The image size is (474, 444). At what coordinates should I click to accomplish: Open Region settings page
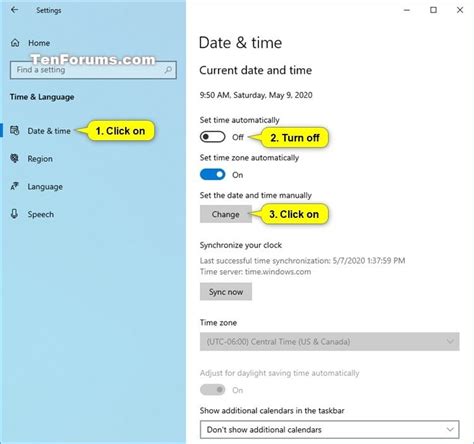40,159
